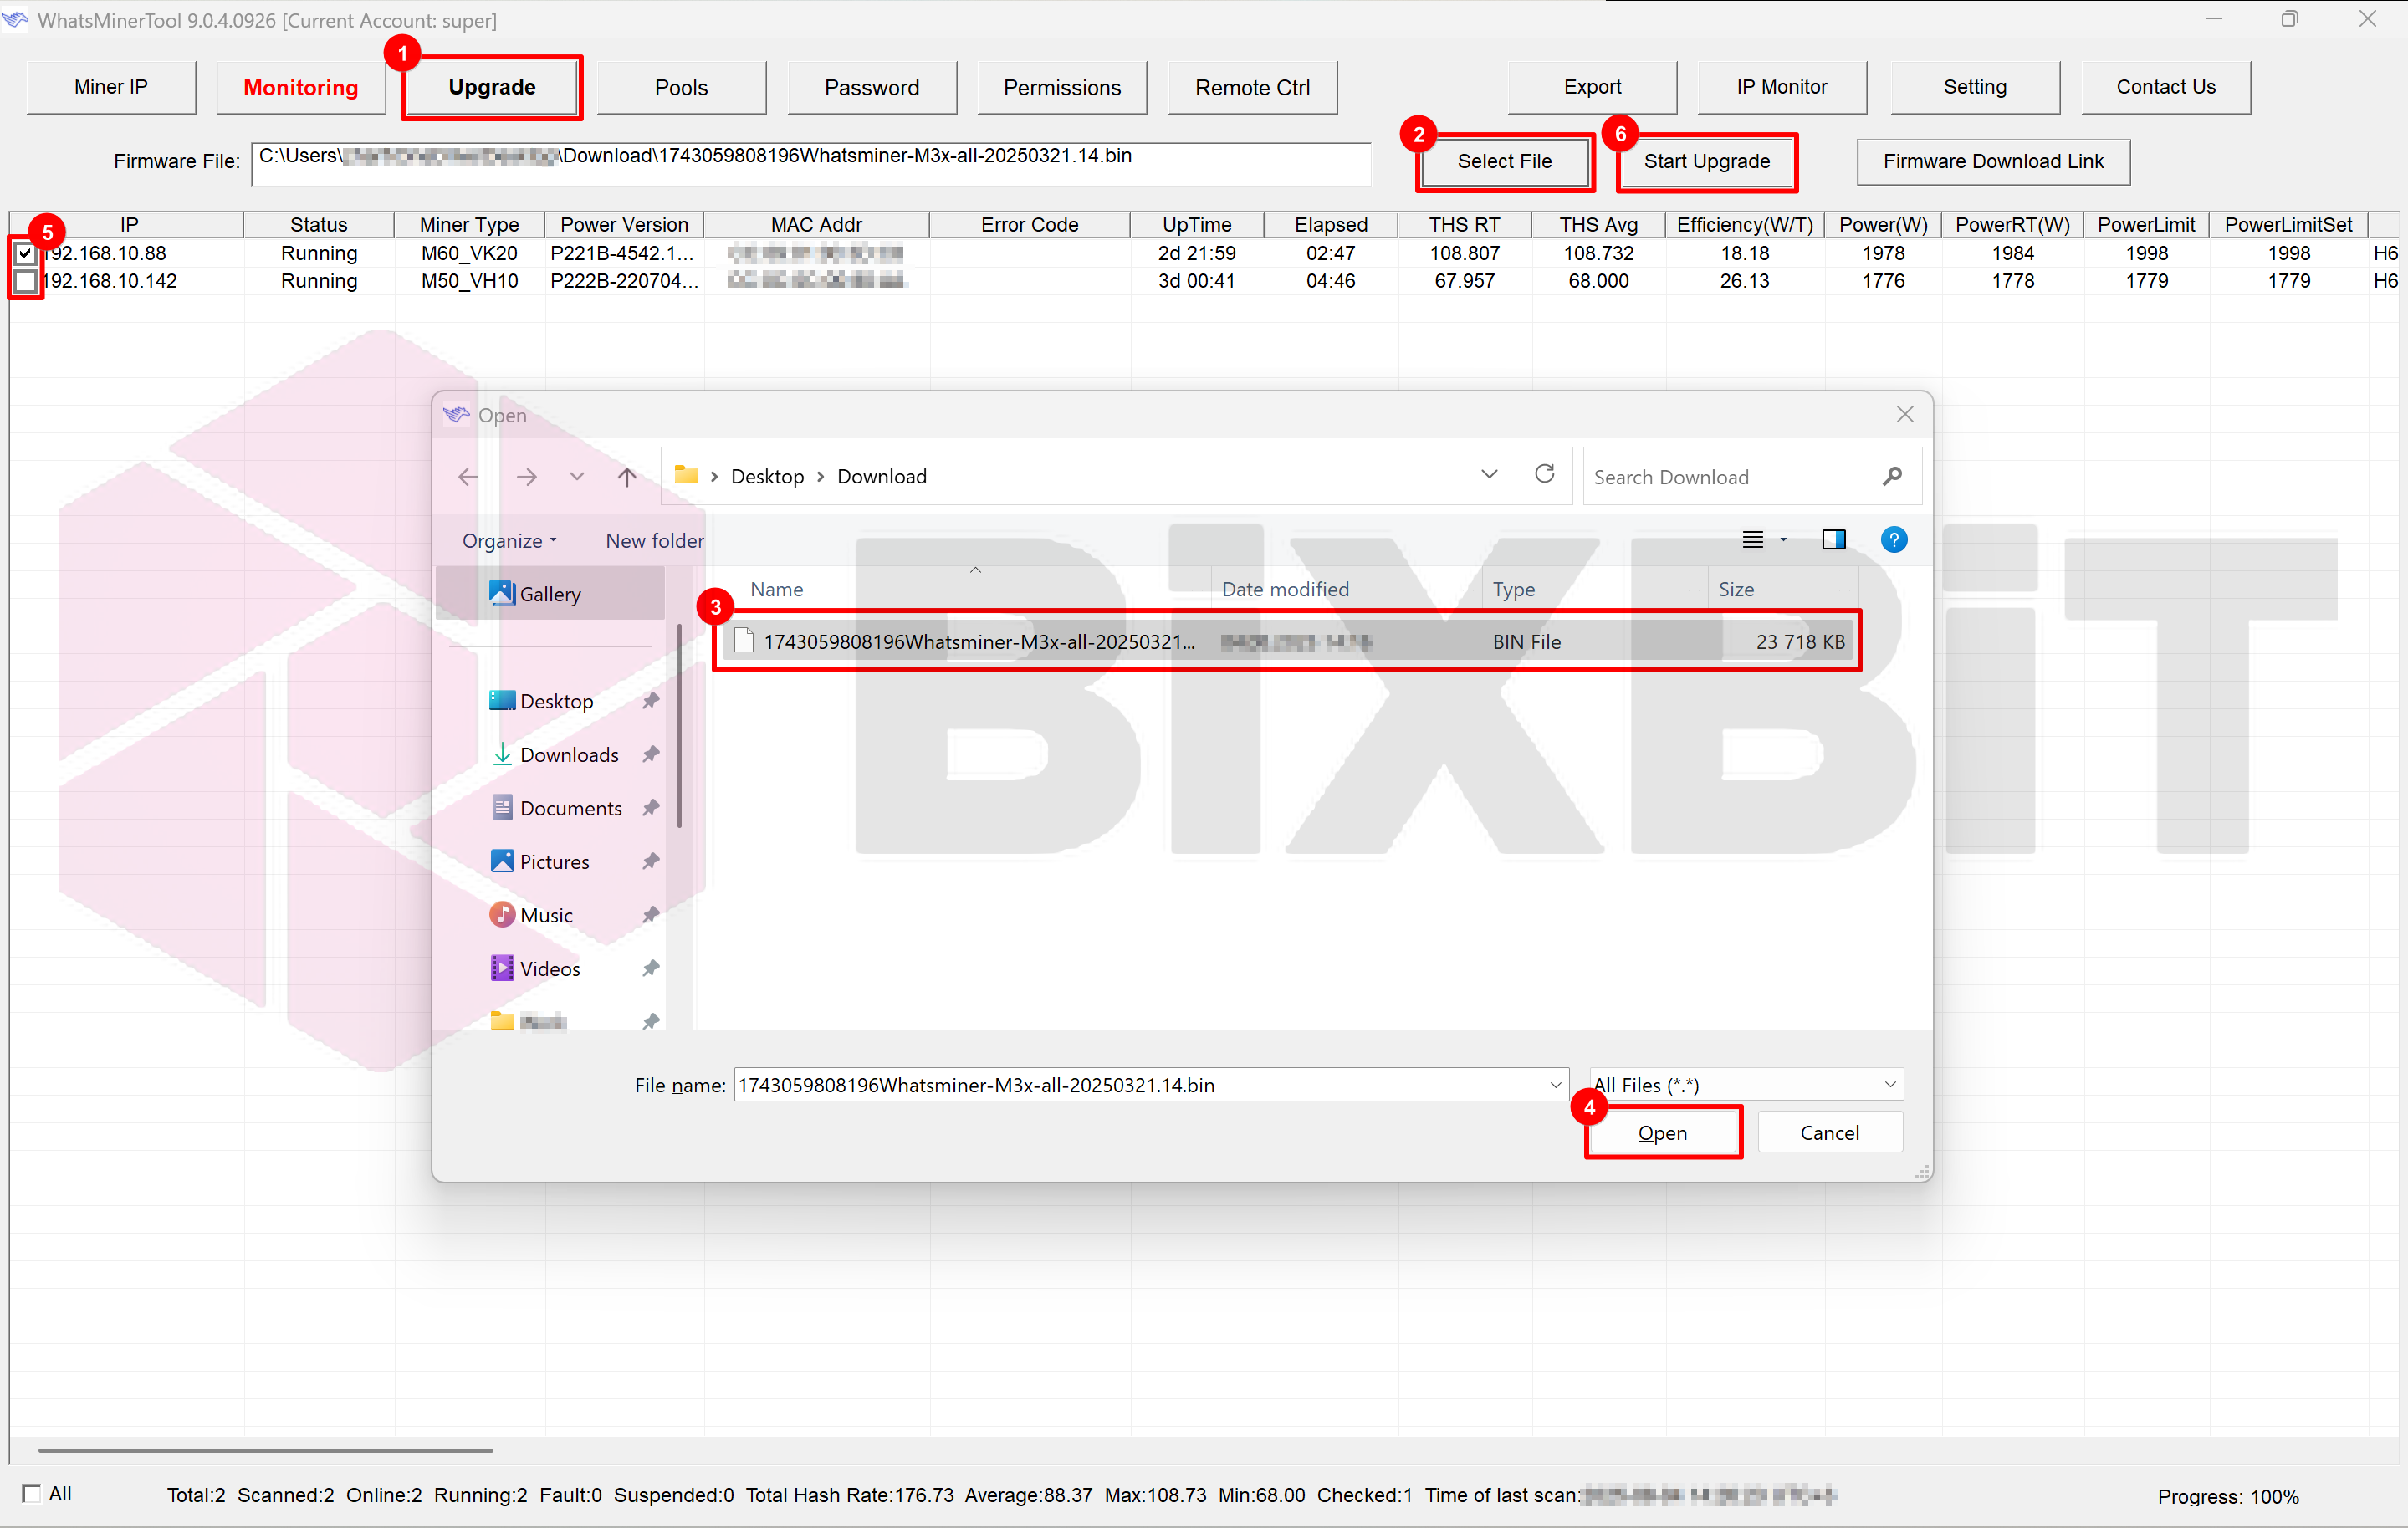The image size is (2408, 1528).
Task: Open the view options dropdown arrow
Action: click(x=1783, y=540)
